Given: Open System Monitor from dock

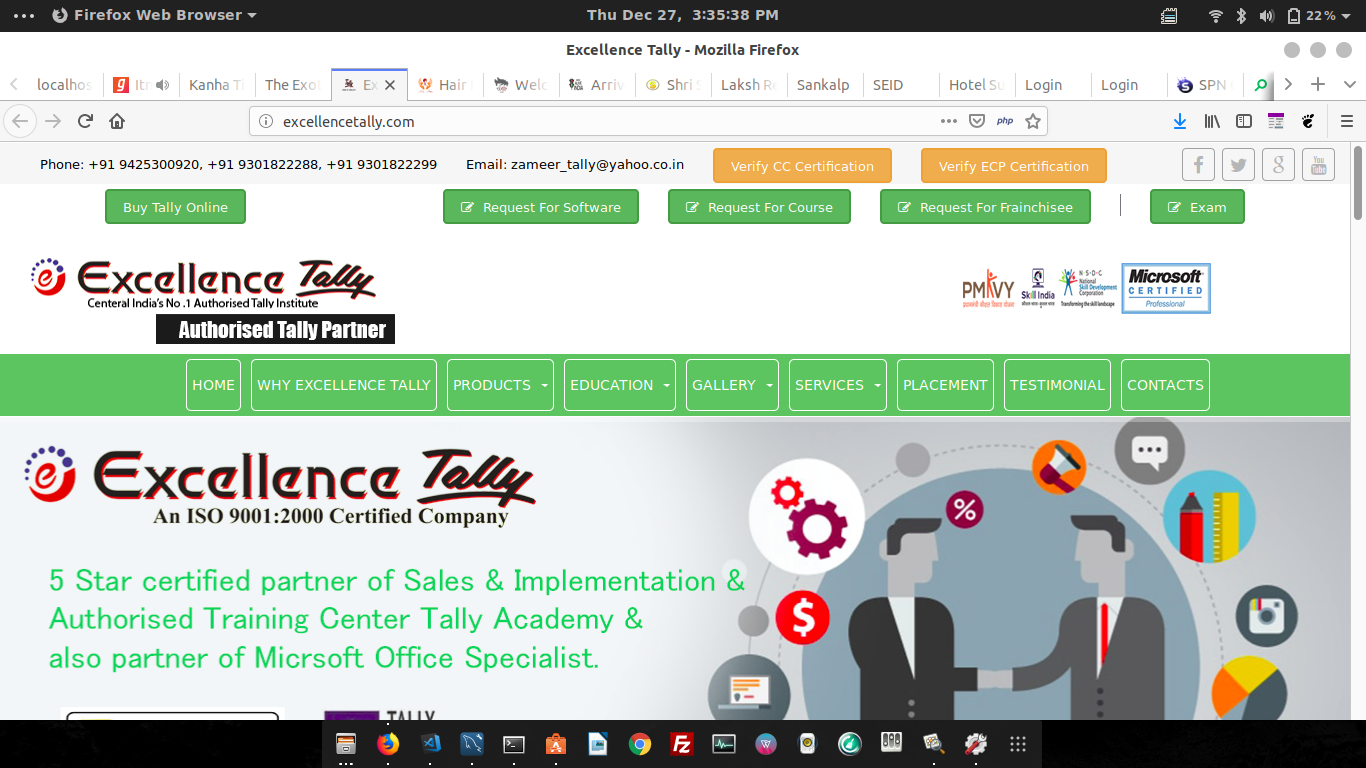Looking at the screenshot, I should (724, 744).
